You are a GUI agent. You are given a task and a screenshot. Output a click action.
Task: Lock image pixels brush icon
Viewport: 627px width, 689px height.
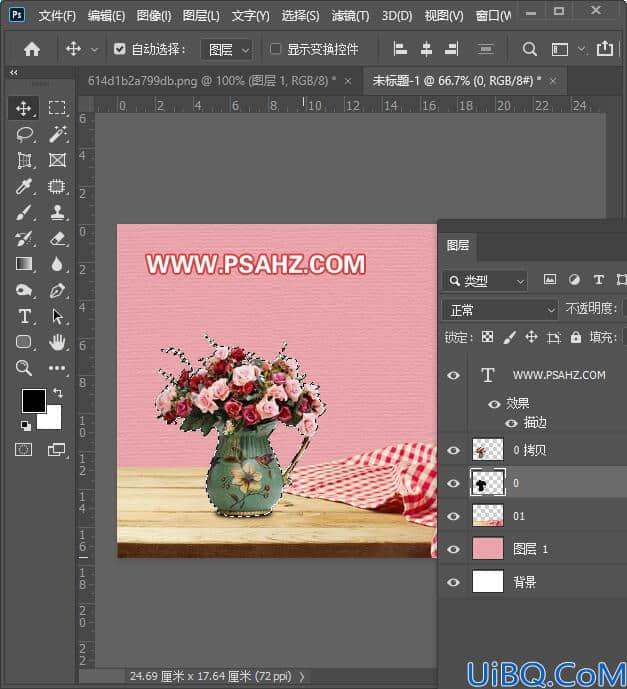509,337
